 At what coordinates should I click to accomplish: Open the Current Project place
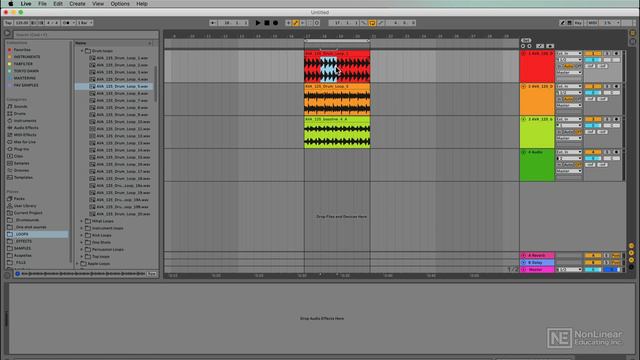coord(28,213)
